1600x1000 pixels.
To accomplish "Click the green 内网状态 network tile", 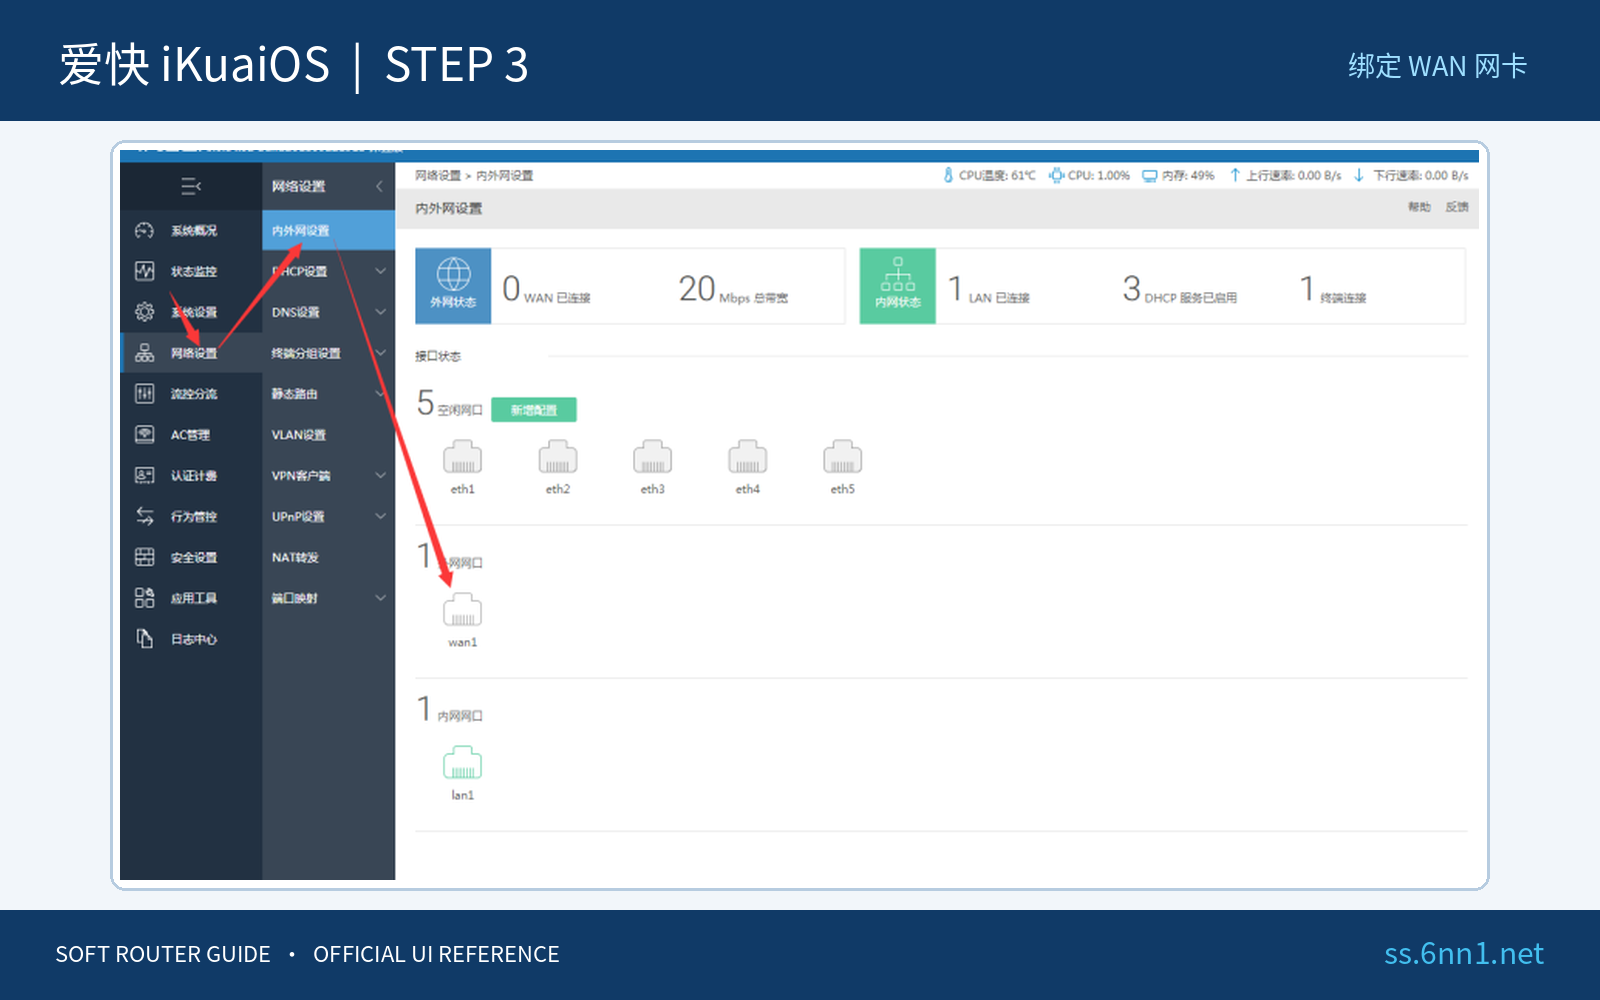I will click(x=898, y=286).
